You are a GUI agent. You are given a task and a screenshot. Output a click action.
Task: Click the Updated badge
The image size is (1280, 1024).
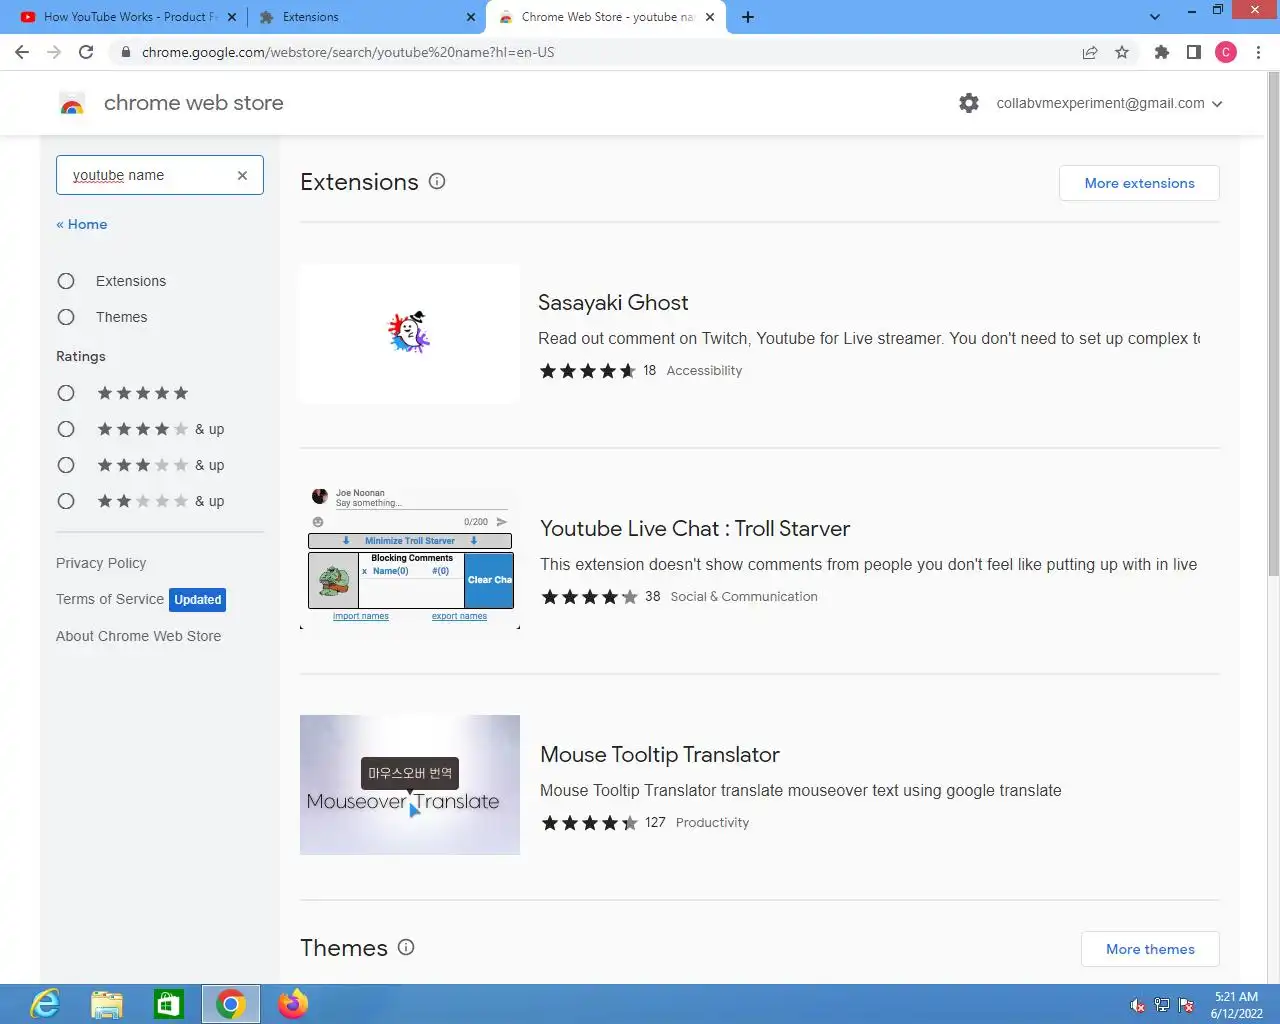tap(198, 600)
